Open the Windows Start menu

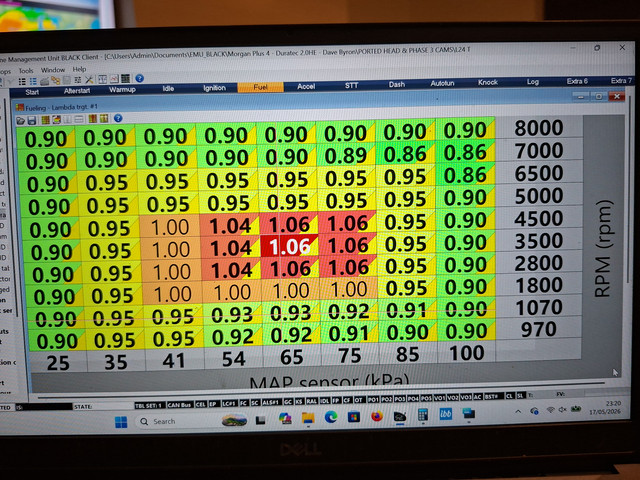pyautogui.click(x=121, y=422)
